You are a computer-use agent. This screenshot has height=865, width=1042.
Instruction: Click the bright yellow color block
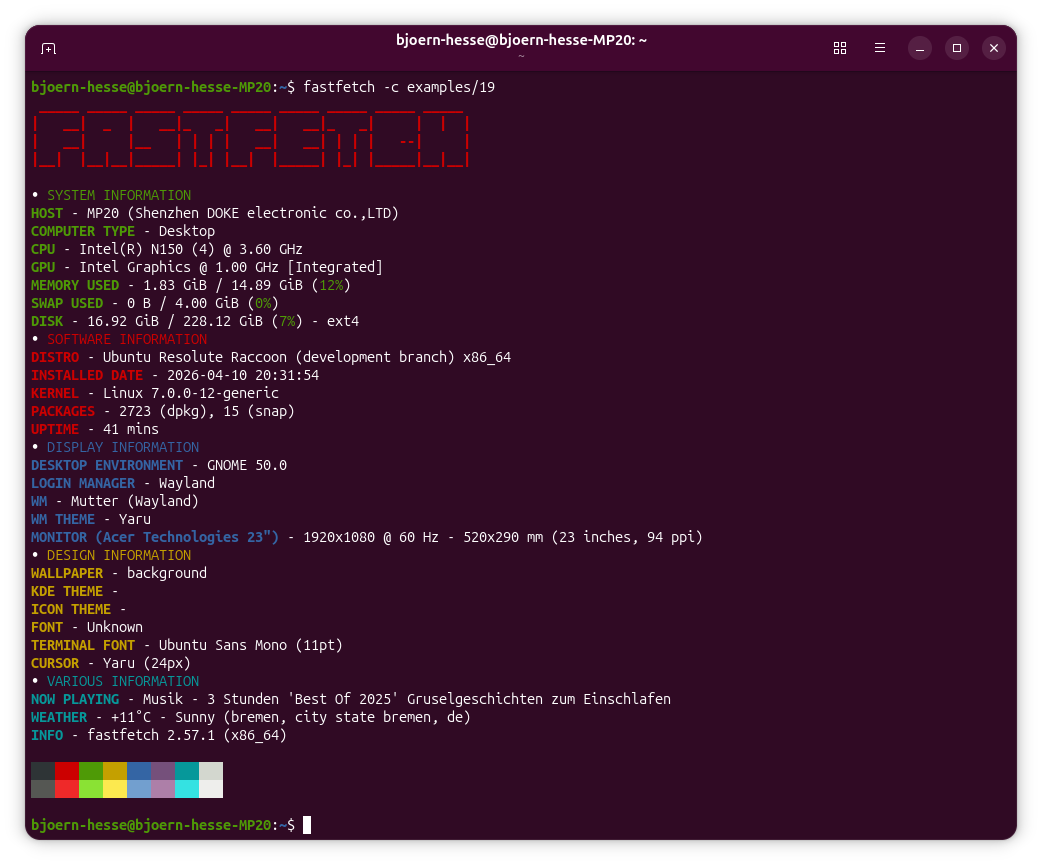(115, 789)
